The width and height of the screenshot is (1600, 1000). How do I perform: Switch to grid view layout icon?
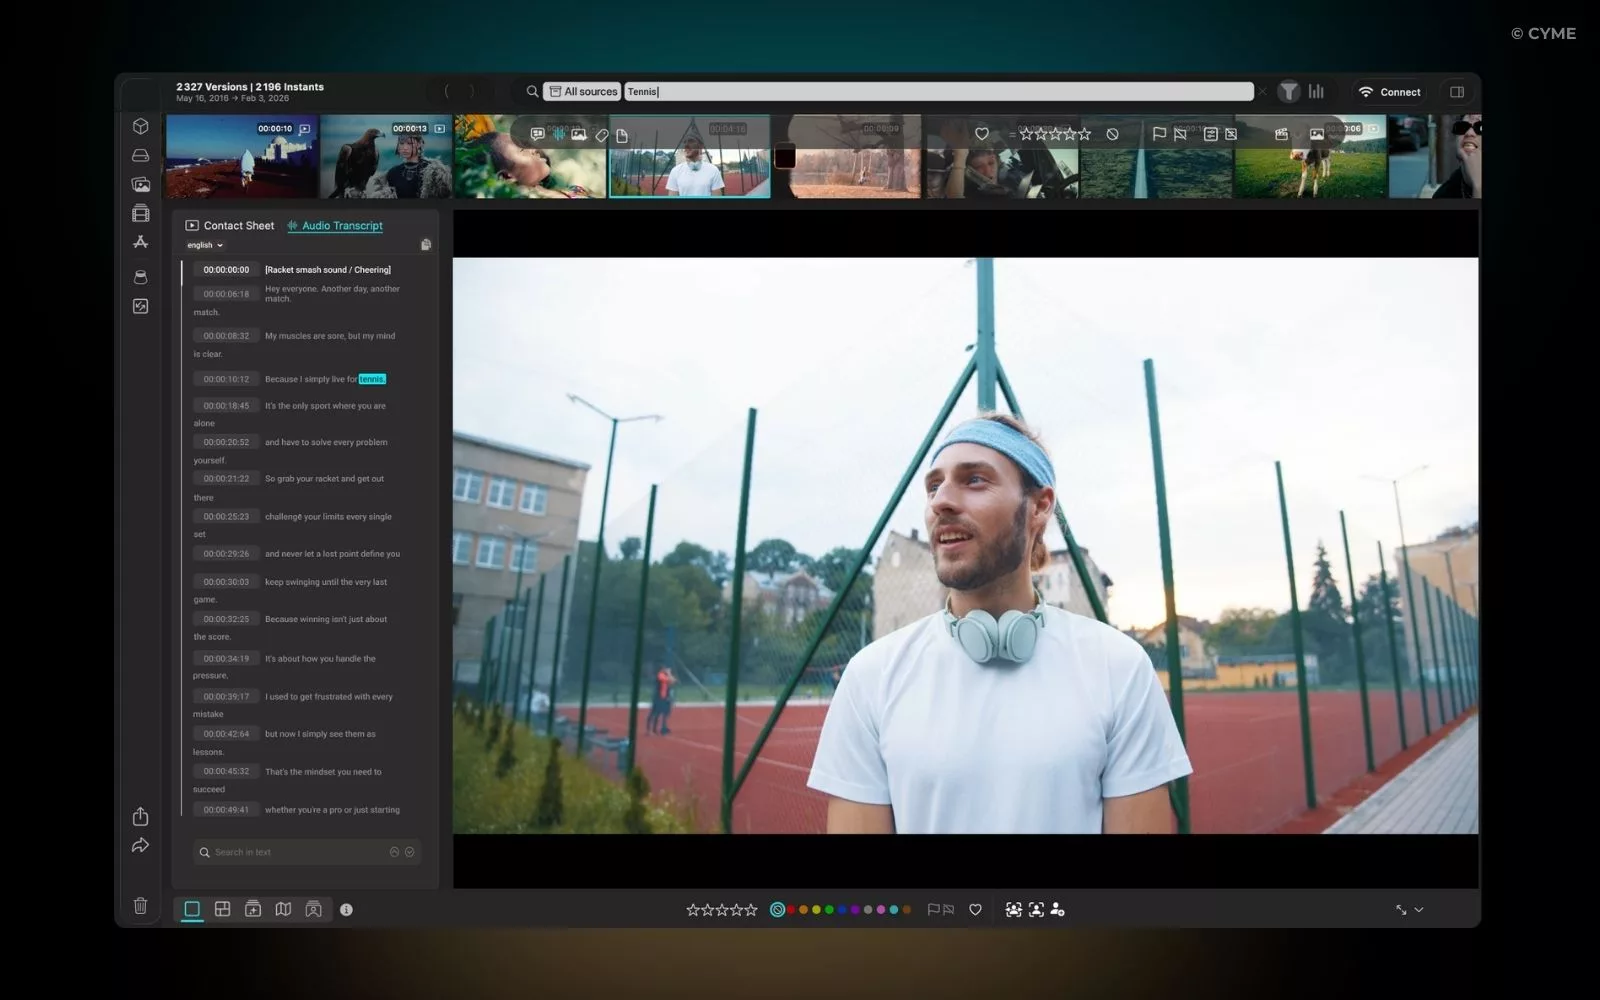pos(222,909)
